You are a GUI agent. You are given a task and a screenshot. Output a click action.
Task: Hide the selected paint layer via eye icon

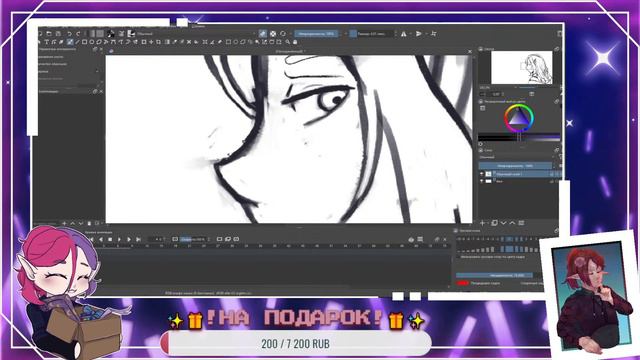[x=482, y=174]
